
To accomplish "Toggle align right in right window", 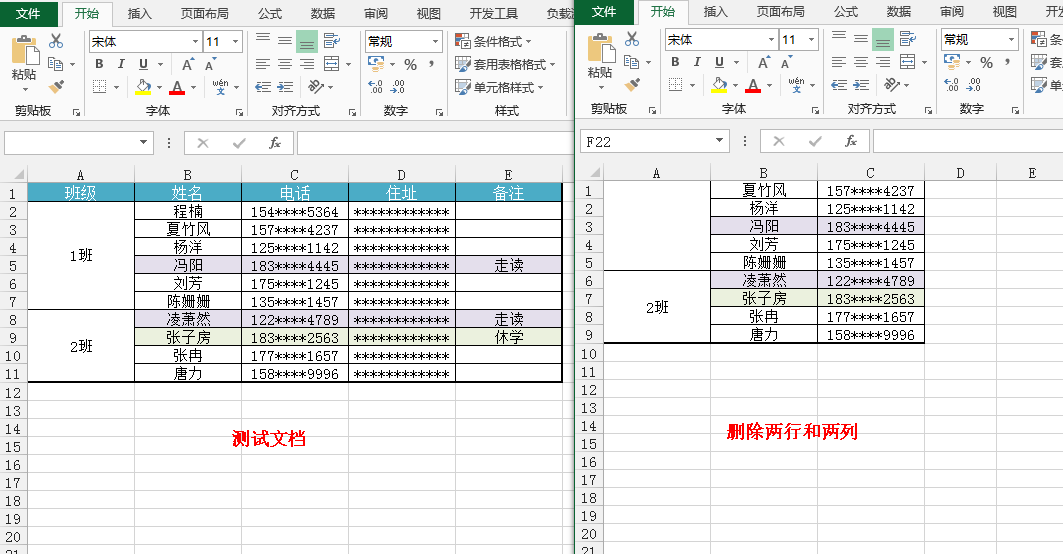I will 883,62.
